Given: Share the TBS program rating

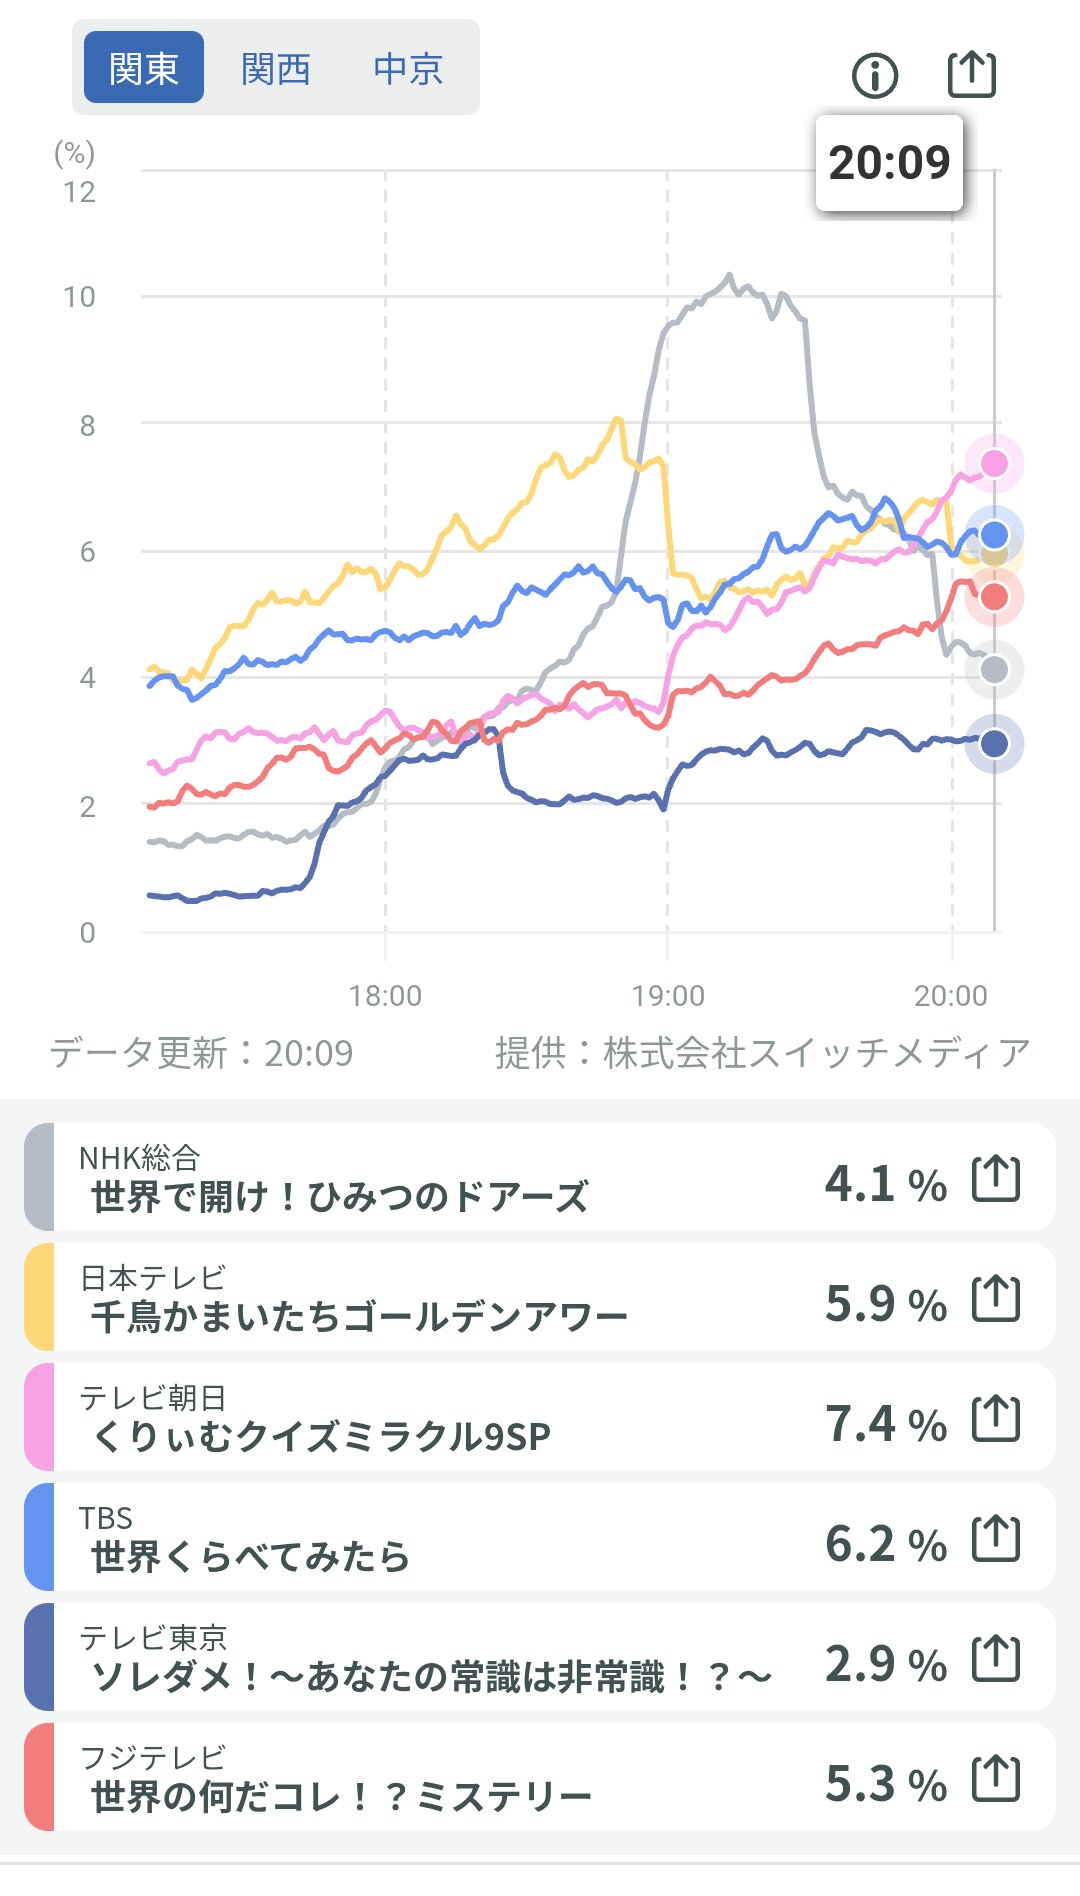Looking at the screenshot, I should click(x=996, y=1539).
